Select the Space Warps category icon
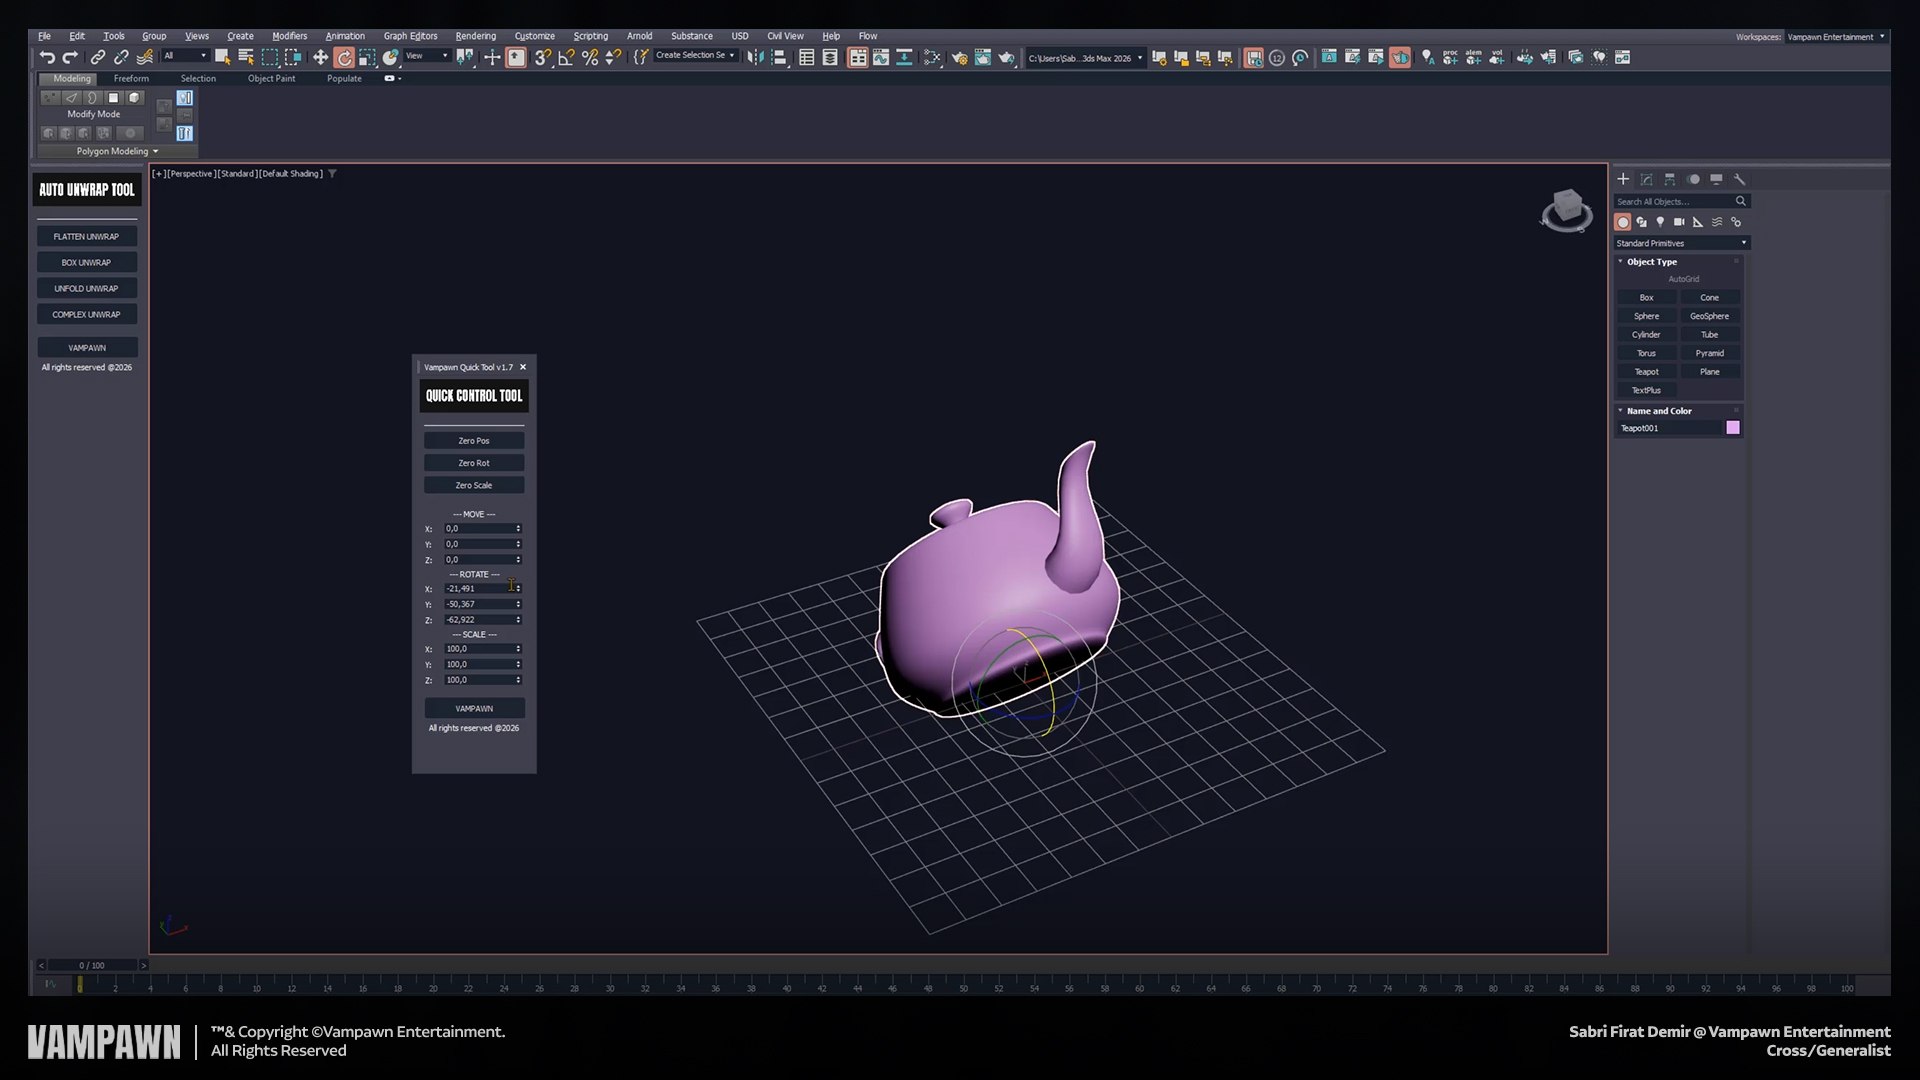This screenshot has height=1080, width=1920. coord(1717,222)
